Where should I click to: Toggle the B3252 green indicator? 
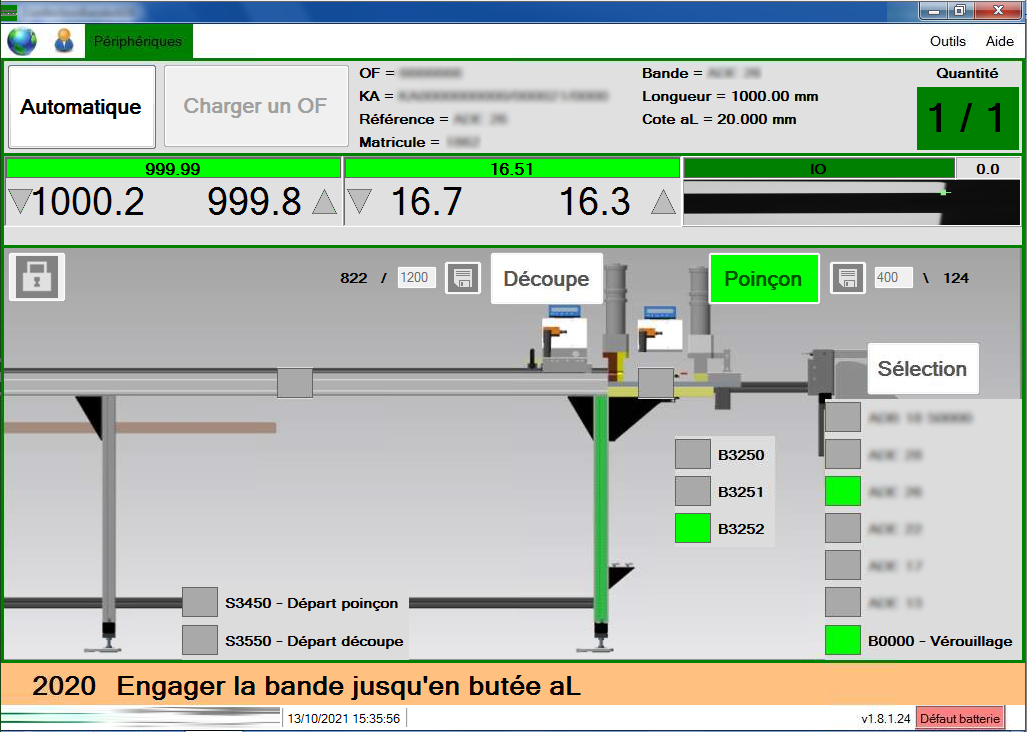coord(693,528)
